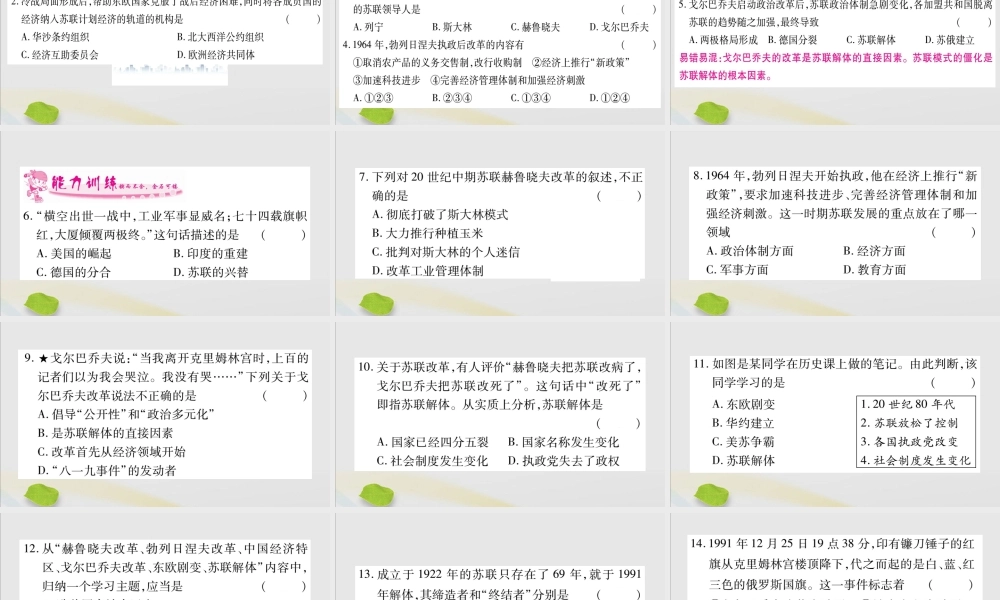Select answer C. ①③④ in question 4

click(x=531, y=98)
